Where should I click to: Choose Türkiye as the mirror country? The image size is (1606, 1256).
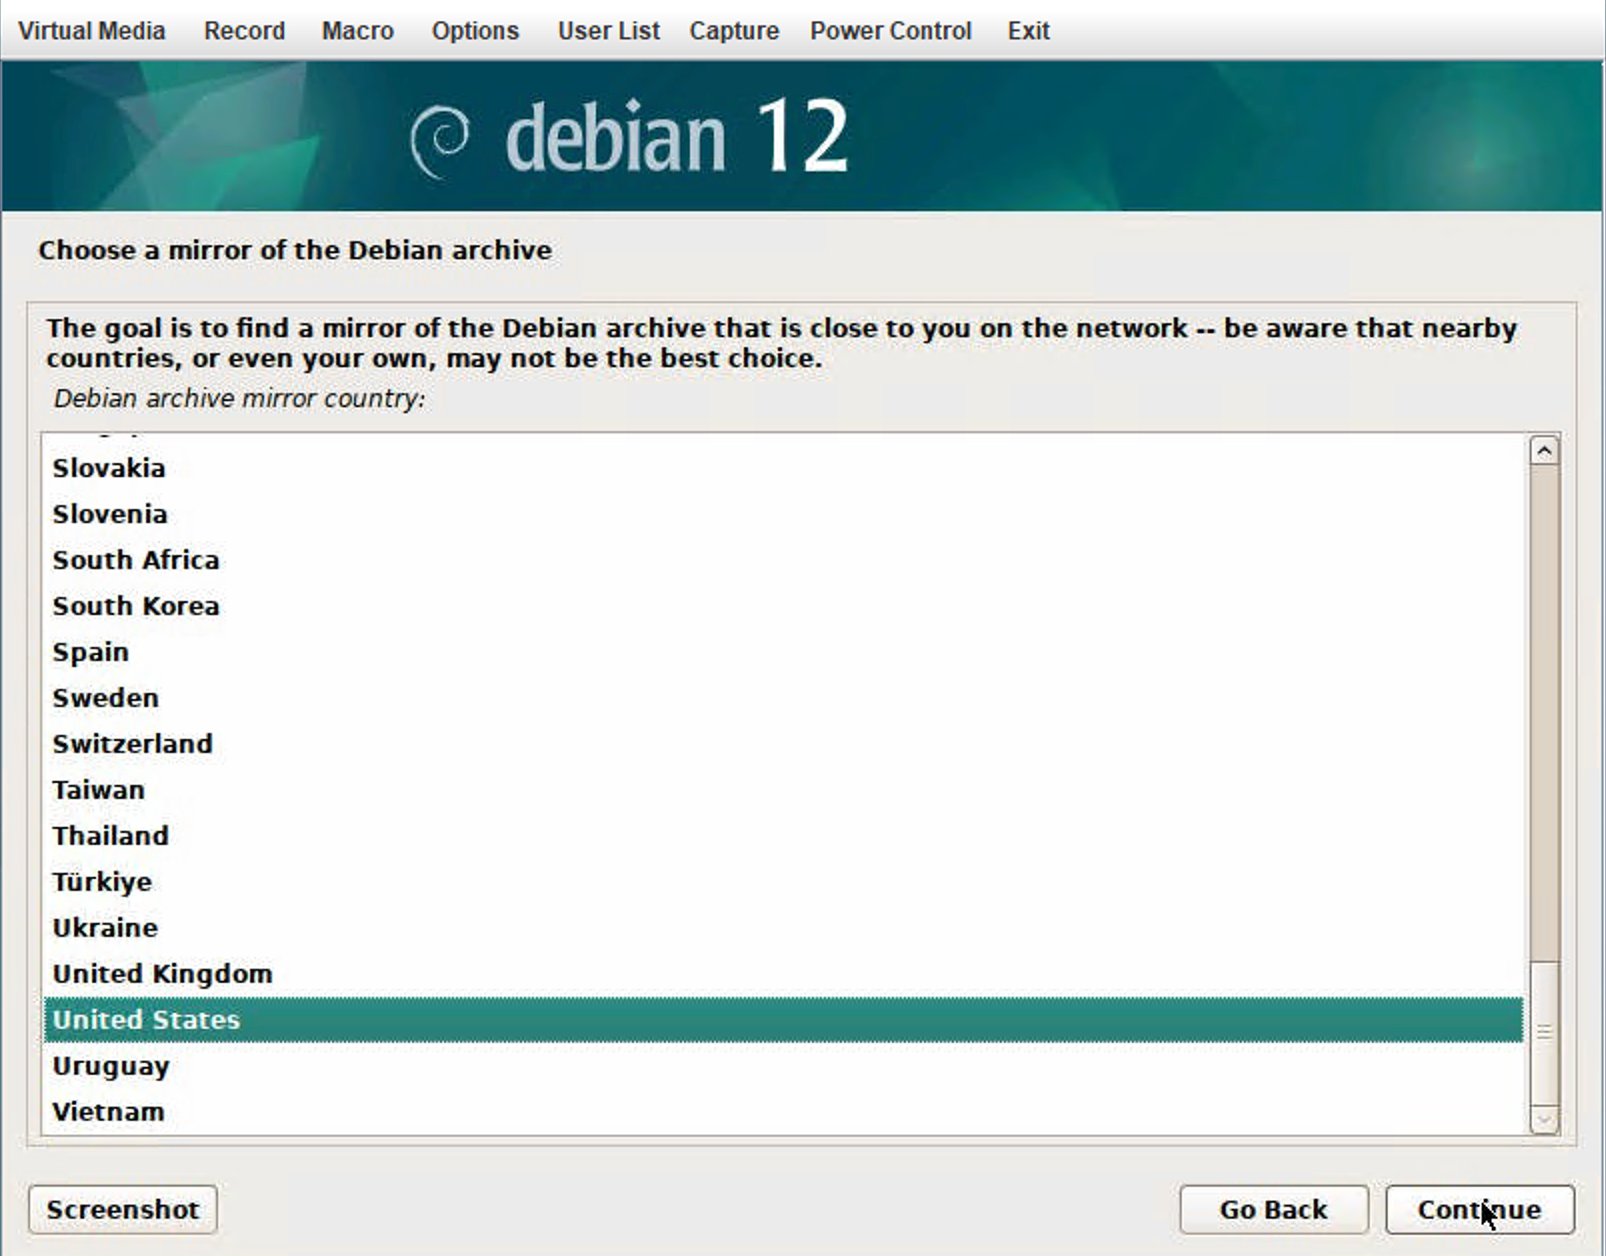click(x=102, y=881)
